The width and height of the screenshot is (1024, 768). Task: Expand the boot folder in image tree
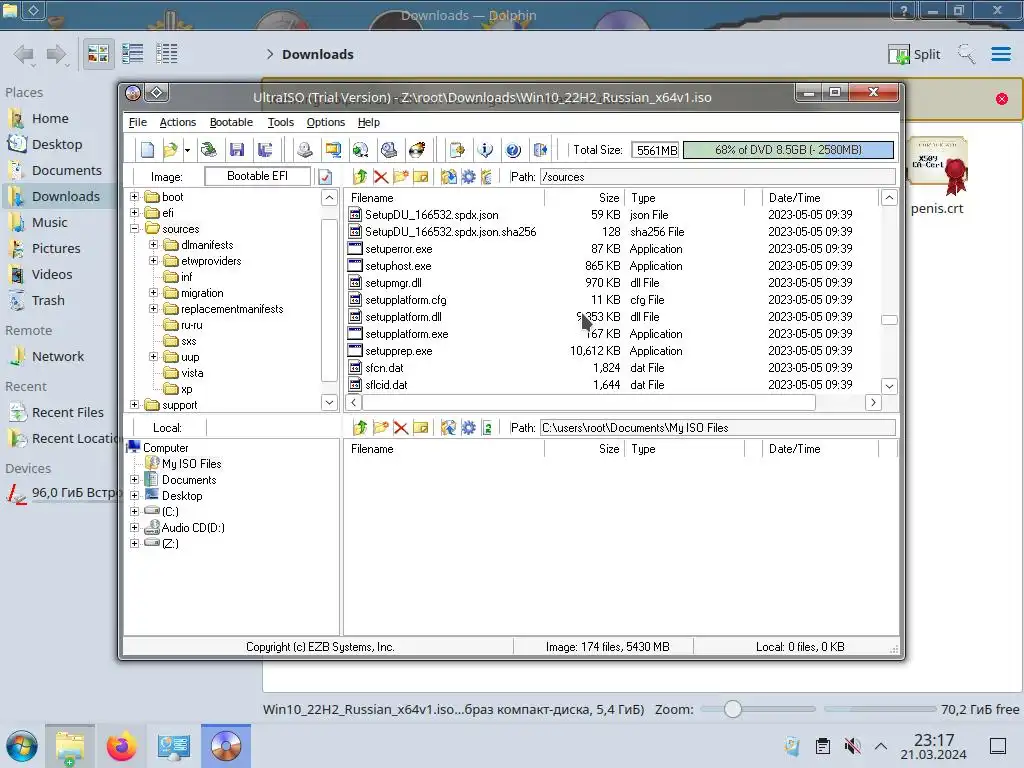[135, 197]
